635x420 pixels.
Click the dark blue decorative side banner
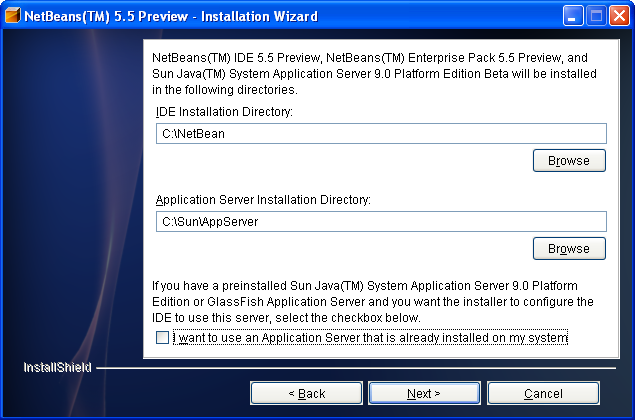(73, 194)
